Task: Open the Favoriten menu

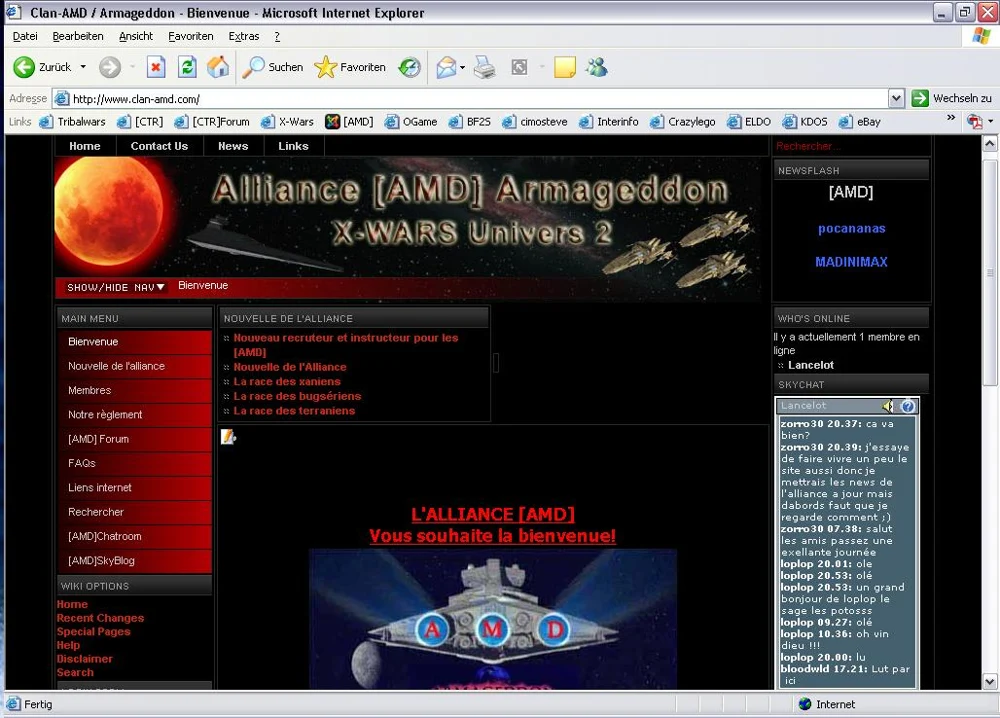Action: (191, 36)
